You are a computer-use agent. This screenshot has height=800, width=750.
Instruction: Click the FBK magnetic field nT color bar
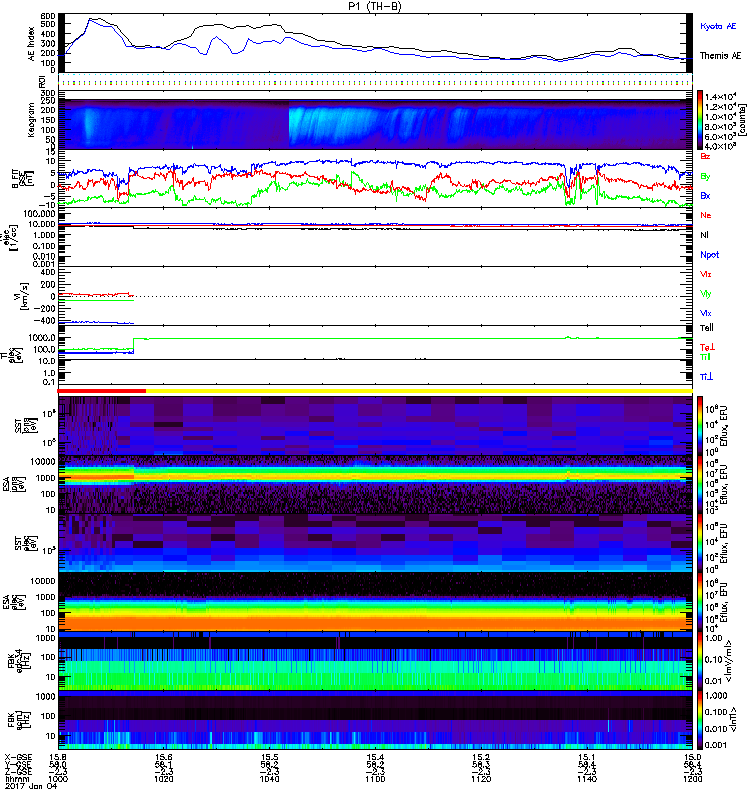point(700,719)
